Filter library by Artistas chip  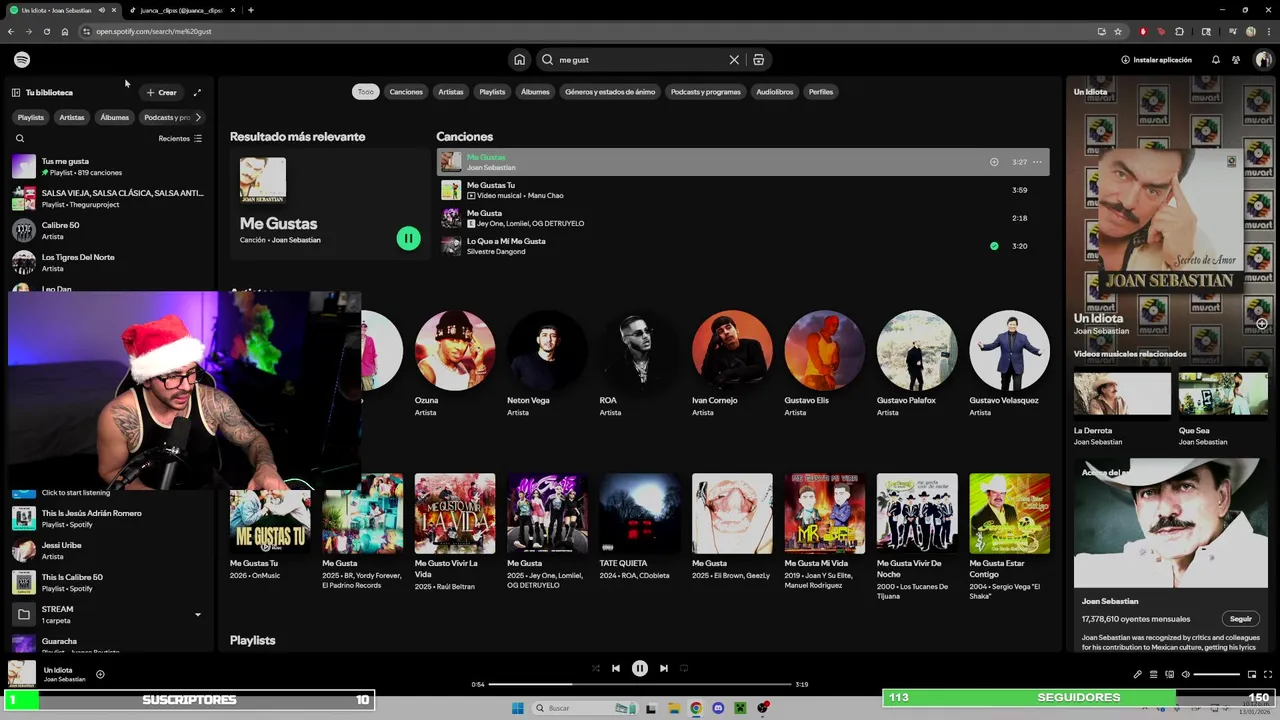pos(72,117)
